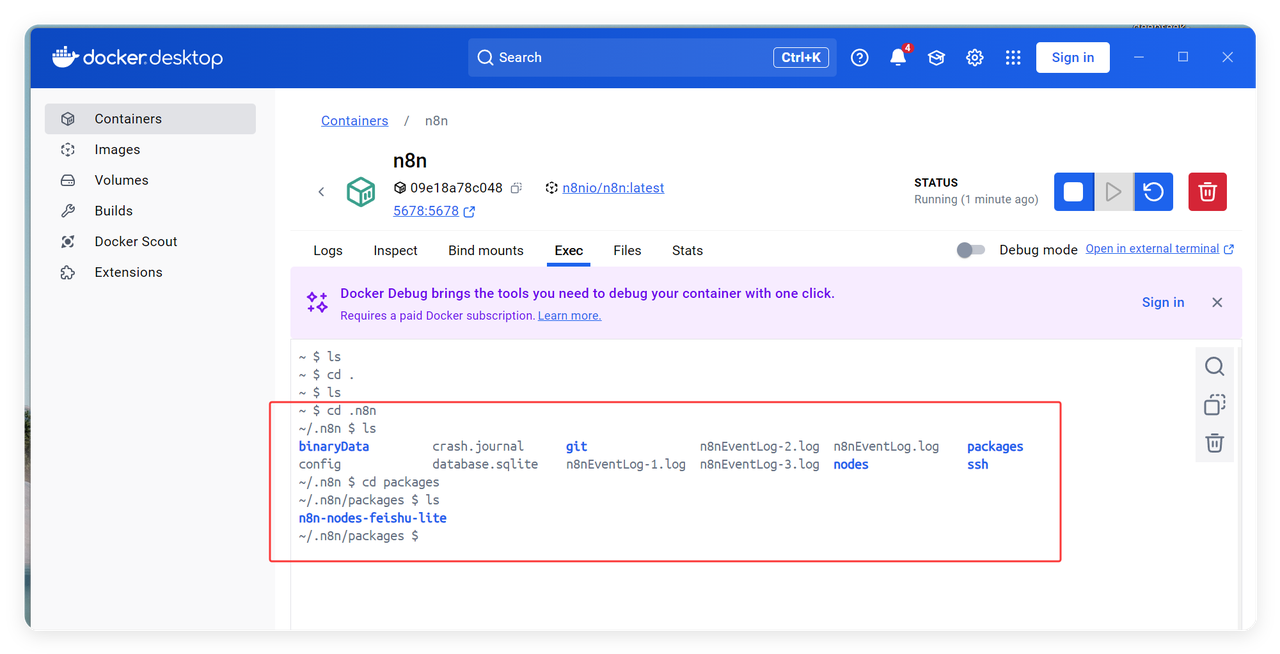Click the nodes directory name in listing

851,465
